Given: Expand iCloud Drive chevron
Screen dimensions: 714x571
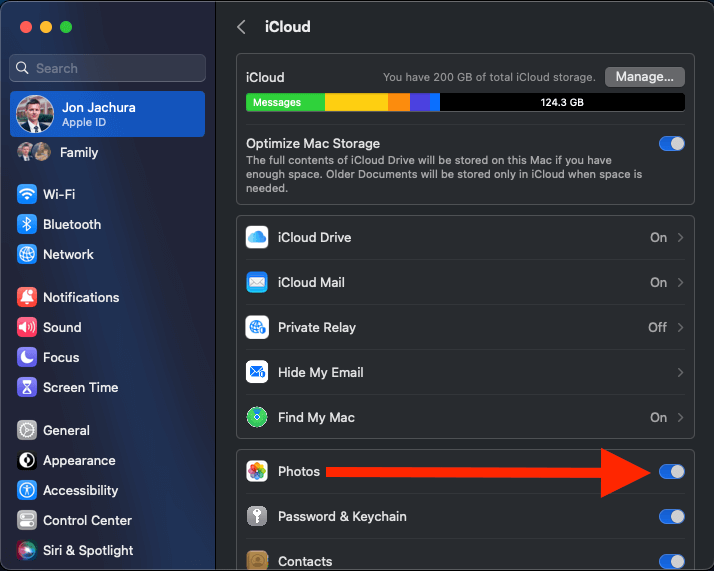Looking at the screenshot, I should click(680, 237).
